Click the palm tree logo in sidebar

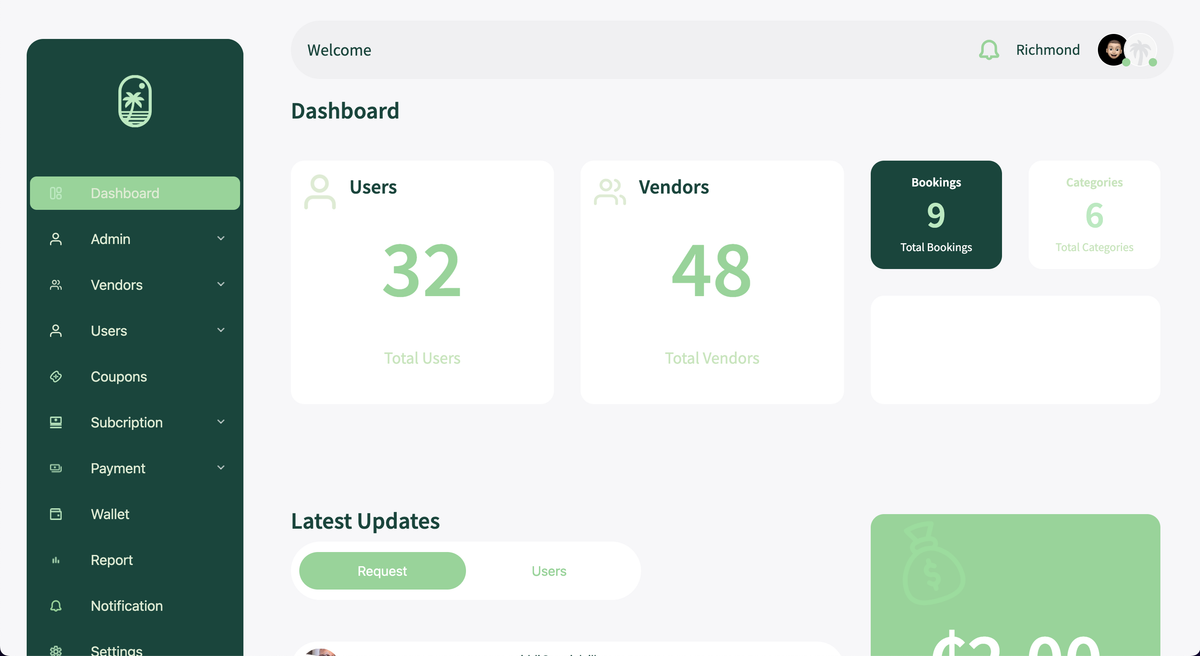pyautogui.click(x=135, y=102)
